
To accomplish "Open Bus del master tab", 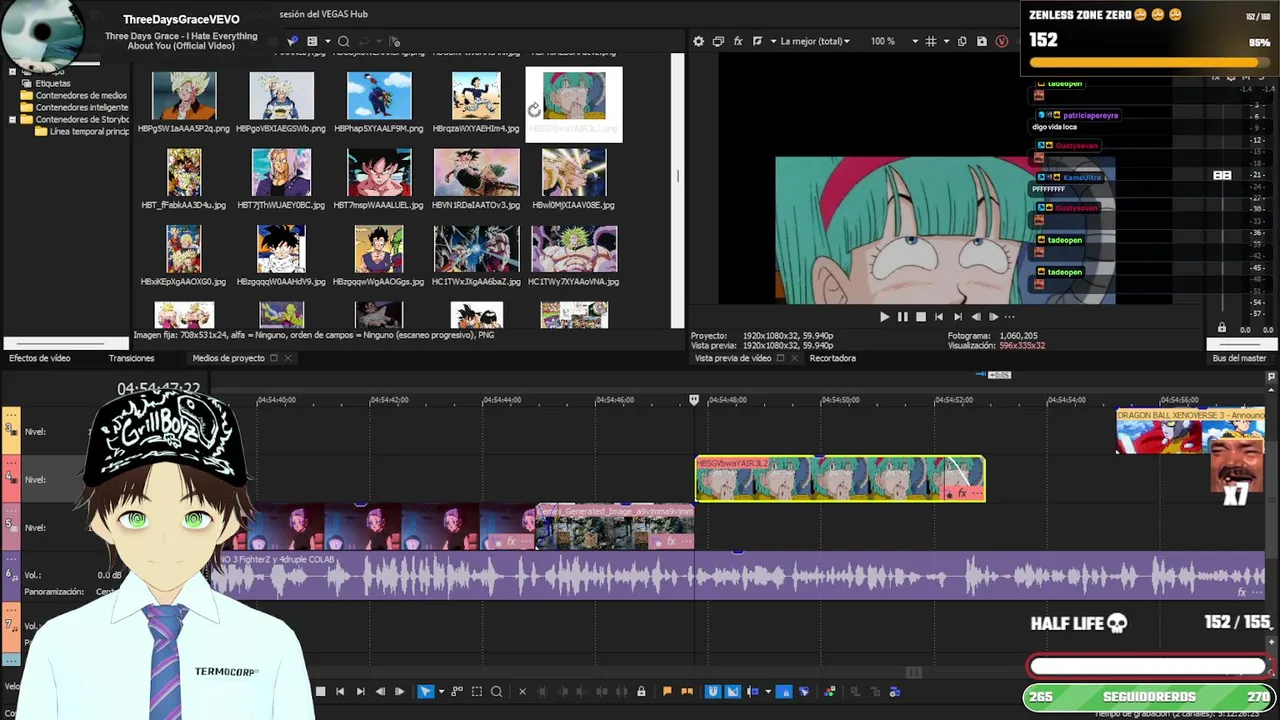I will pos(1239,358).
